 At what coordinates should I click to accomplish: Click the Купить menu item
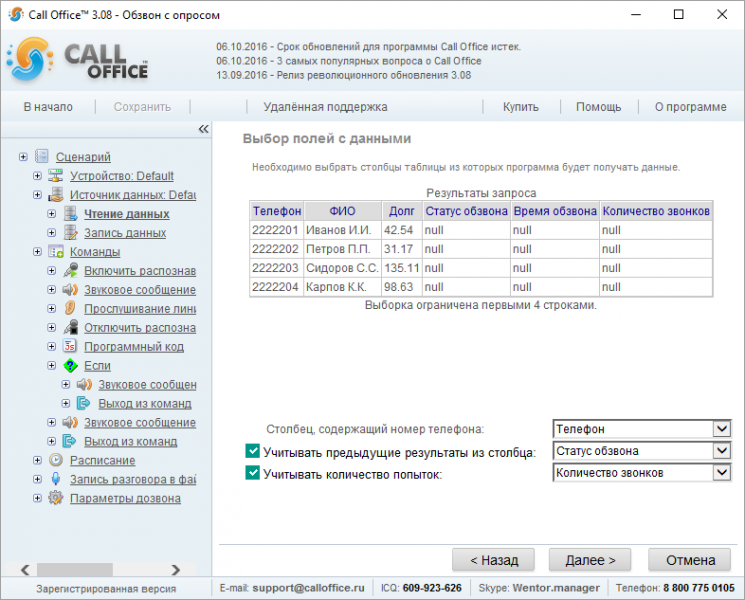[521, 107]
